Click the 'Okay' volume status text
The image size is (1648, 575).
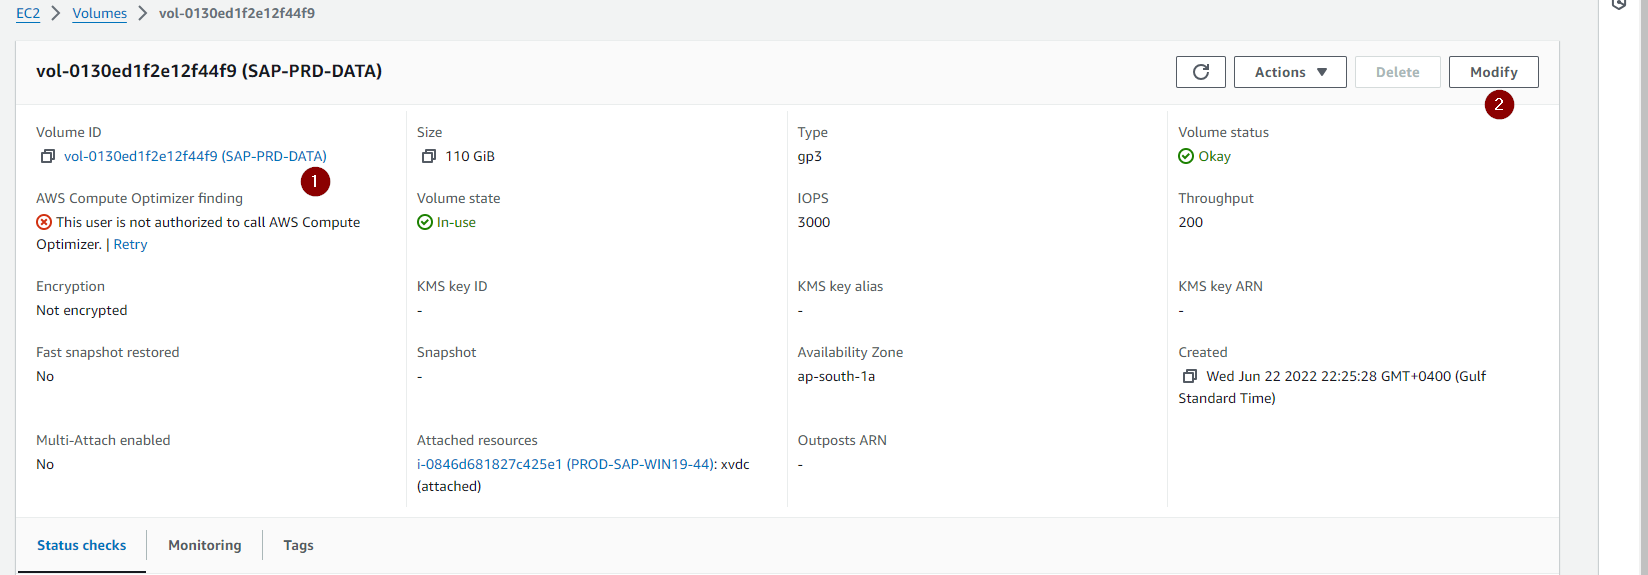click(x=1215, y=156)
